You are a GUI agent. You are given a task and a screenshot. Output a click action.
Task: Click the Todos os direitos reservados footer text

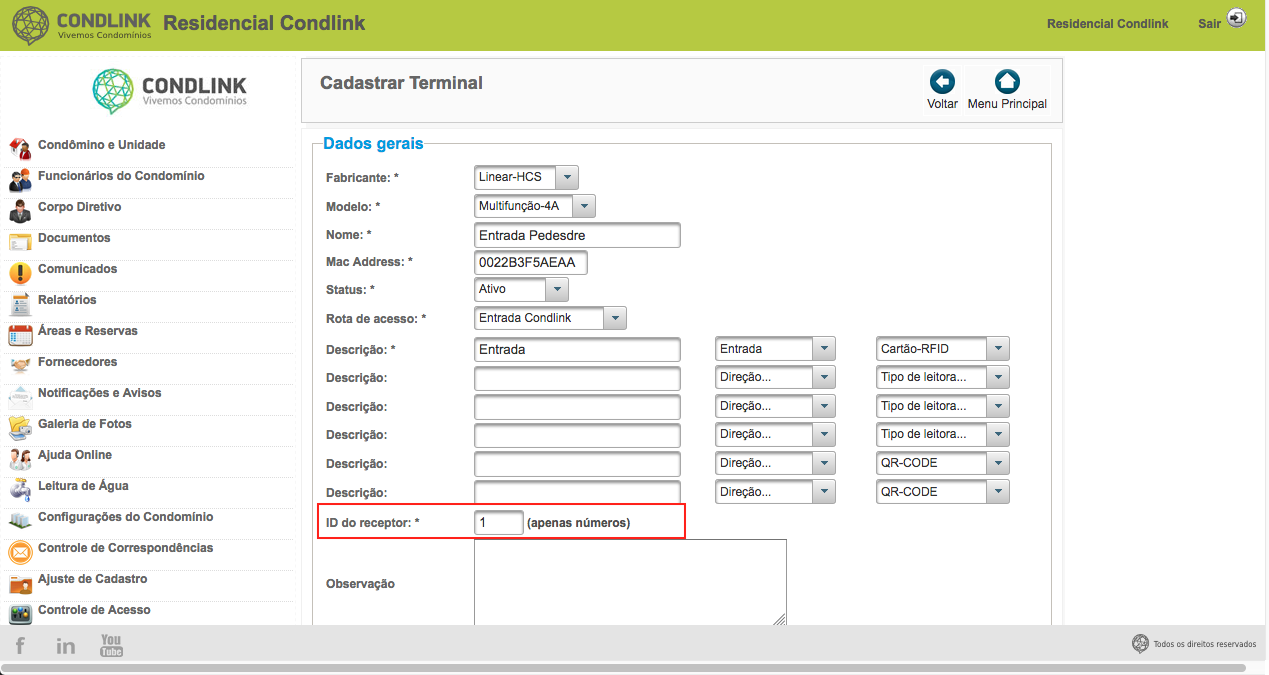(1204, 644)
